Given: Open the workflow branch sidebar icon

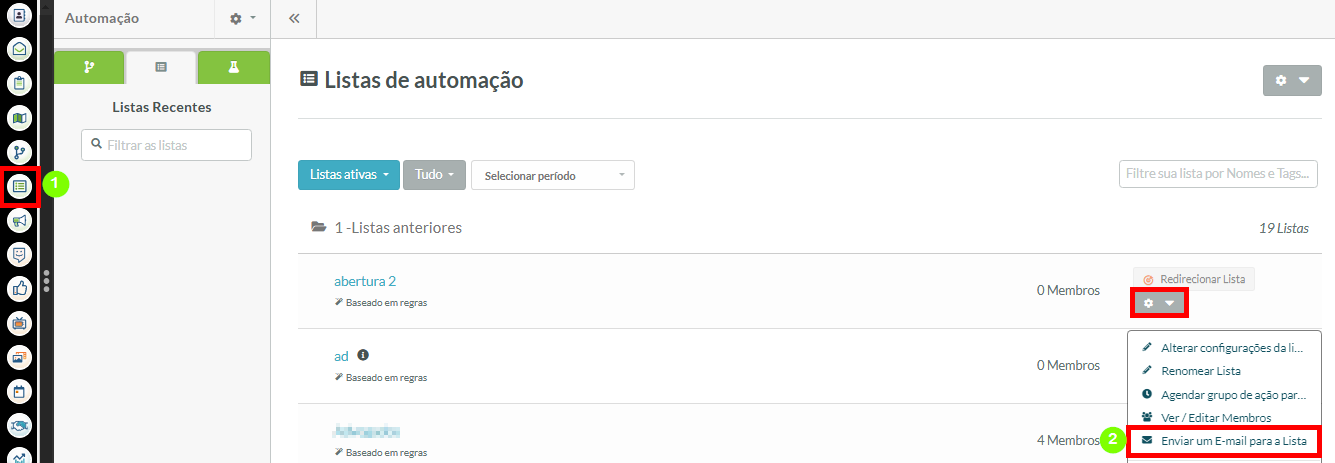Looking at the screenshot, I should [x=20, y=152].
